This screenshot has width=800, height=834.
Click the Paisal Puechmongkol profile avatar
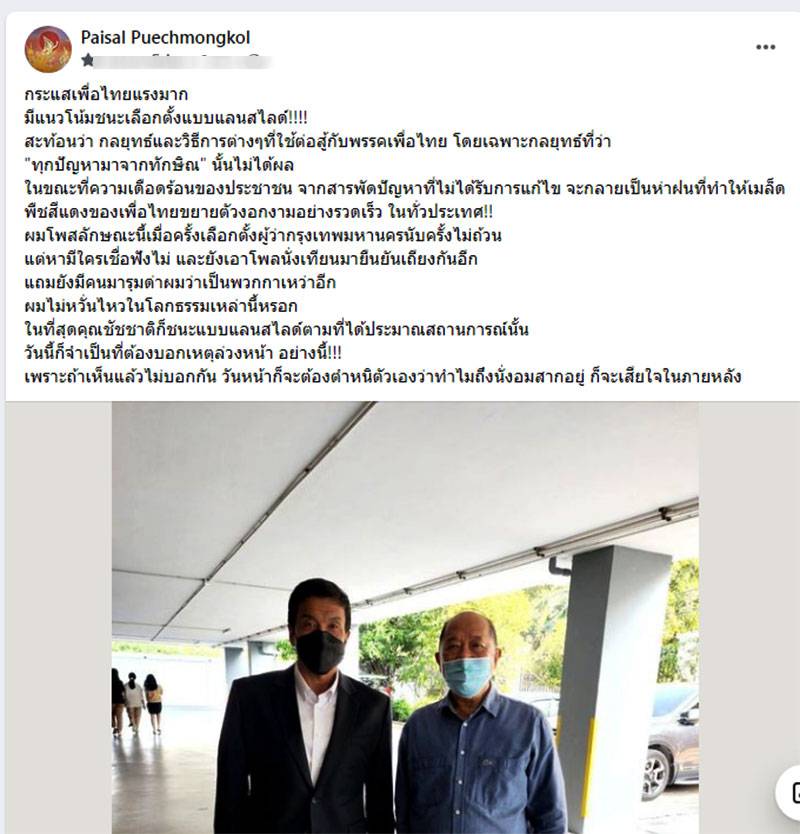pos(48,49)
